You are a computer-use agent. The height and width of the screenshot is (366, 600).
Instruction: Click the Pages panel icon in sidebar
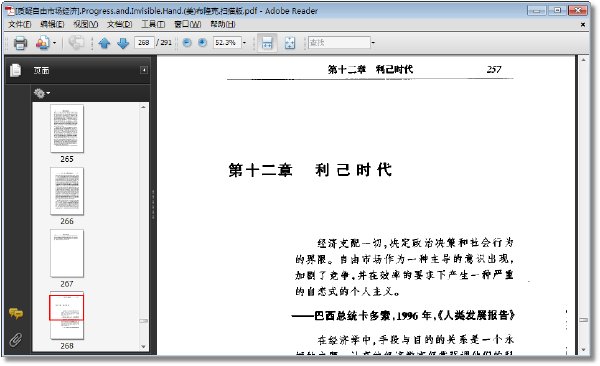pyautogui.click(x=16, y=70)
